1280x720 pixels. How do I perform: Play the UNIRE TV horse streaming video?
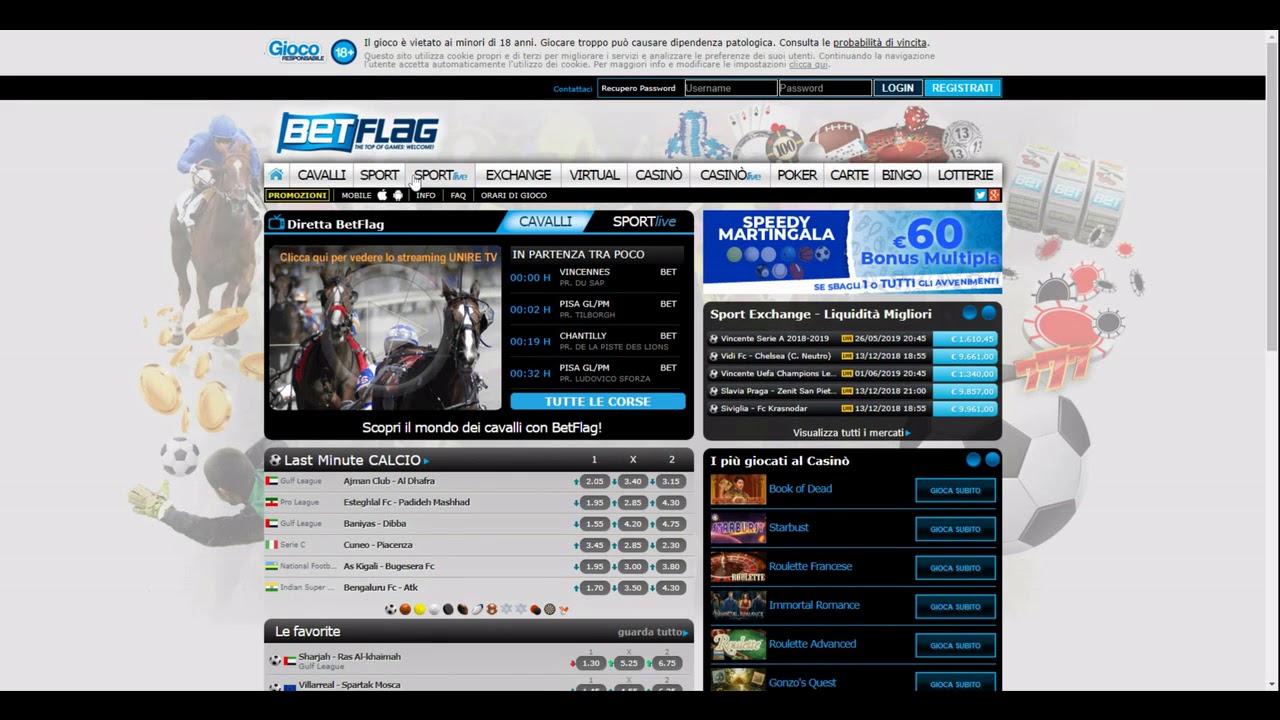coord(385,329)
